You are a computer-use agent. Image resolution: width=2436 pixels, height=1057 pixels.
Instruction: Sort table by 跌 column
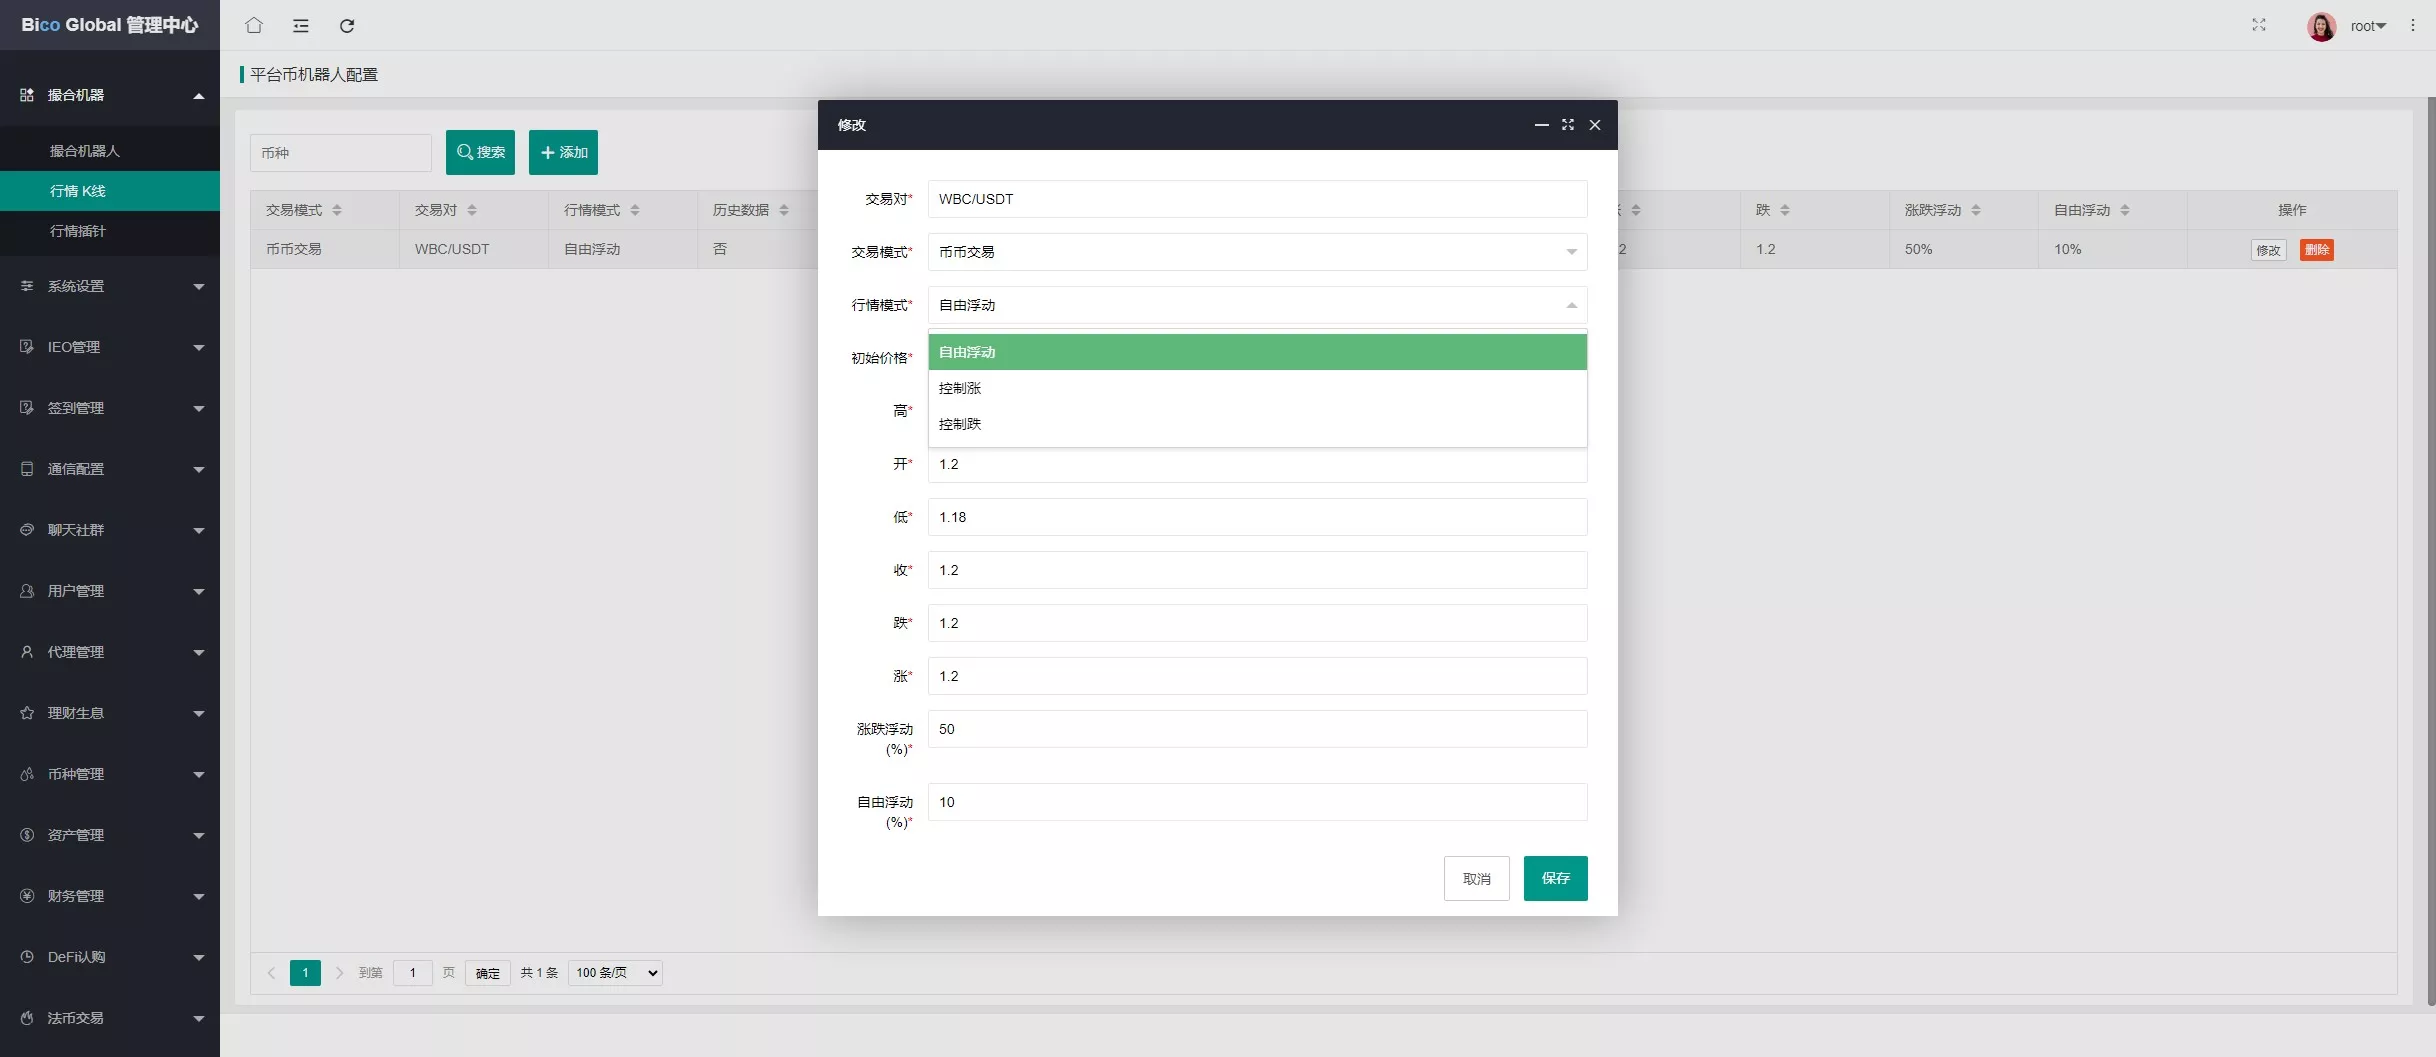coord(1785,210)
